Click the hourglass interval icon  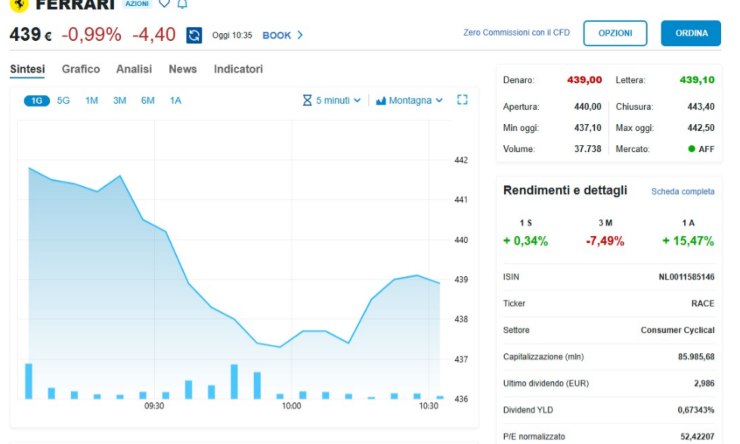(x=307, y=101)
